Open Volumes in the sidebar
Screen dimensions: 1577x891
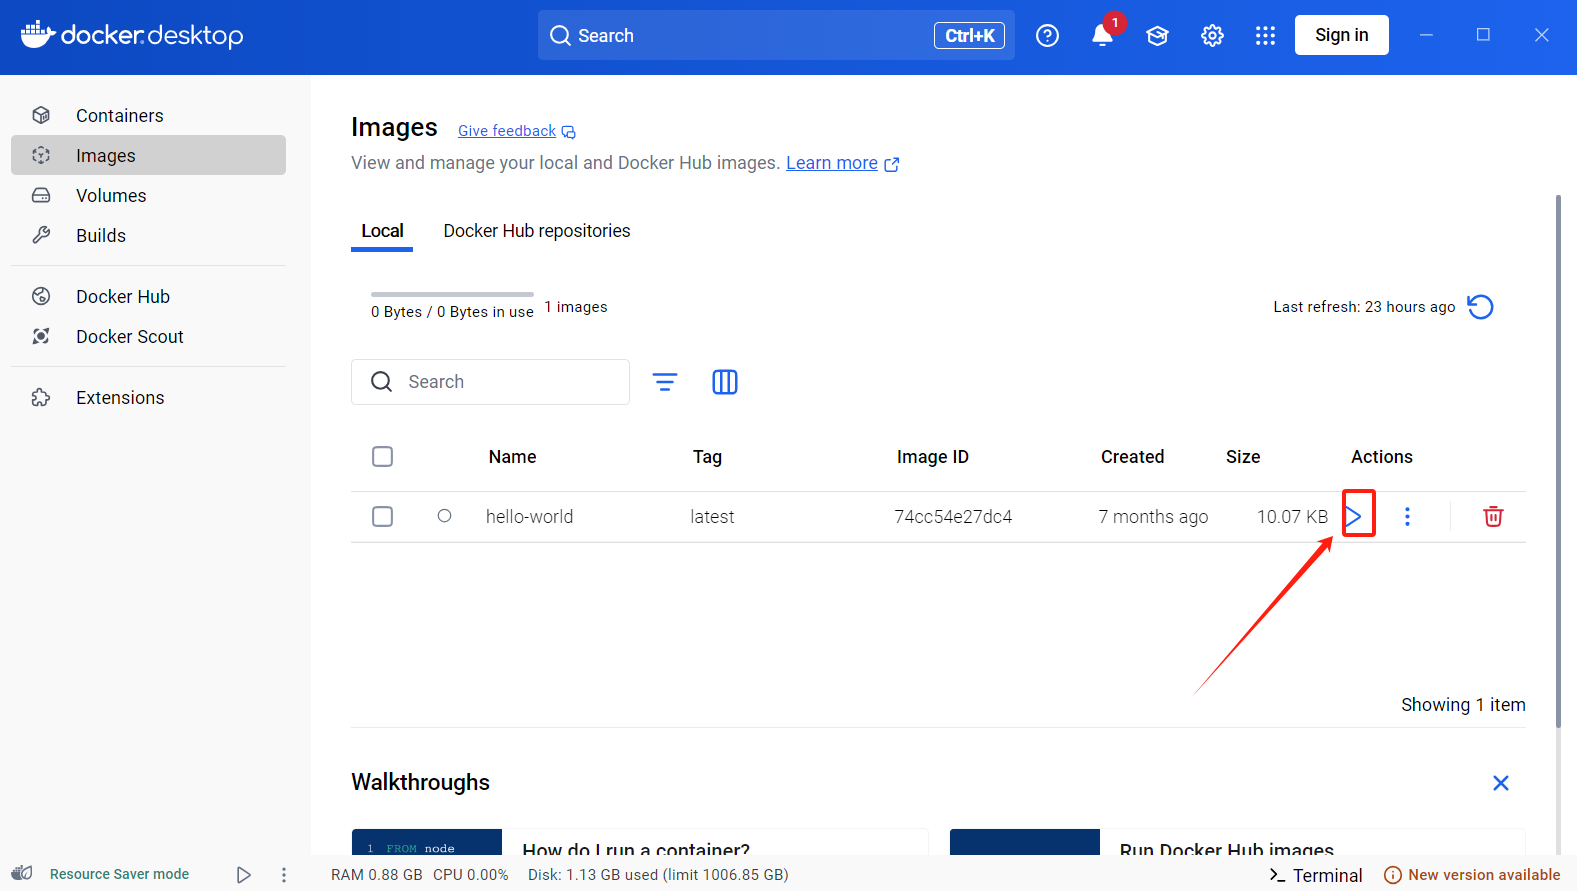click(x=148, y=195)
